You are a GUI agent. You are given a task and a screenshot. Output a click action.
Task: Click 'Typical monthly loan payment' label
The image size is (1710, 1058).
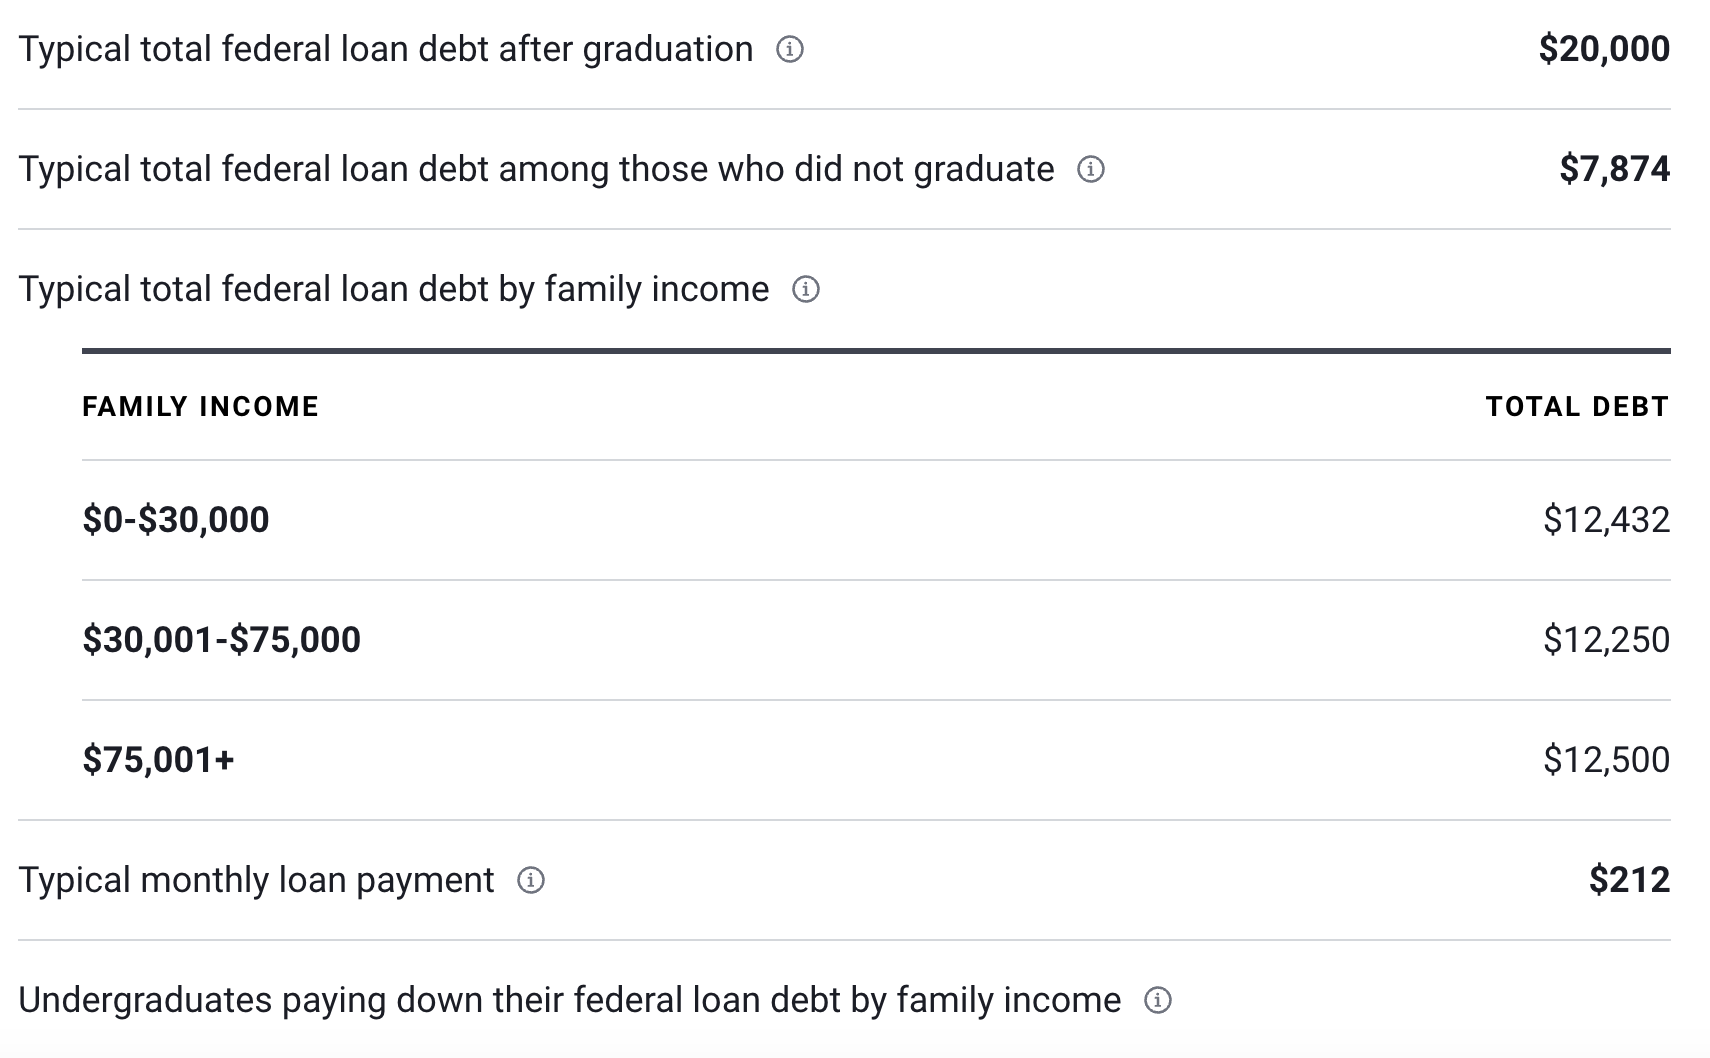click(256, 880)
